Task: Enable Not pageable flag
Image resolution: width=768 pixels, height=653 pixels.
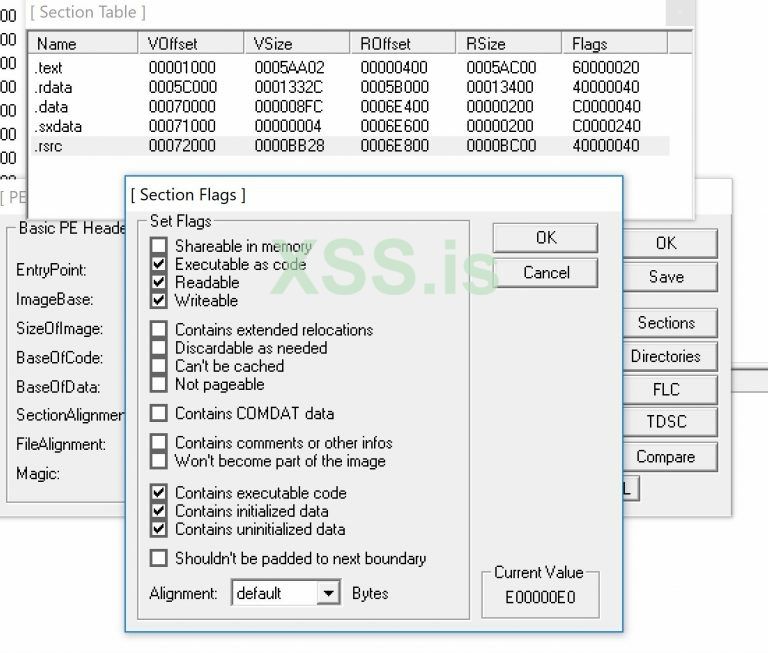Action: pos(159,384)
